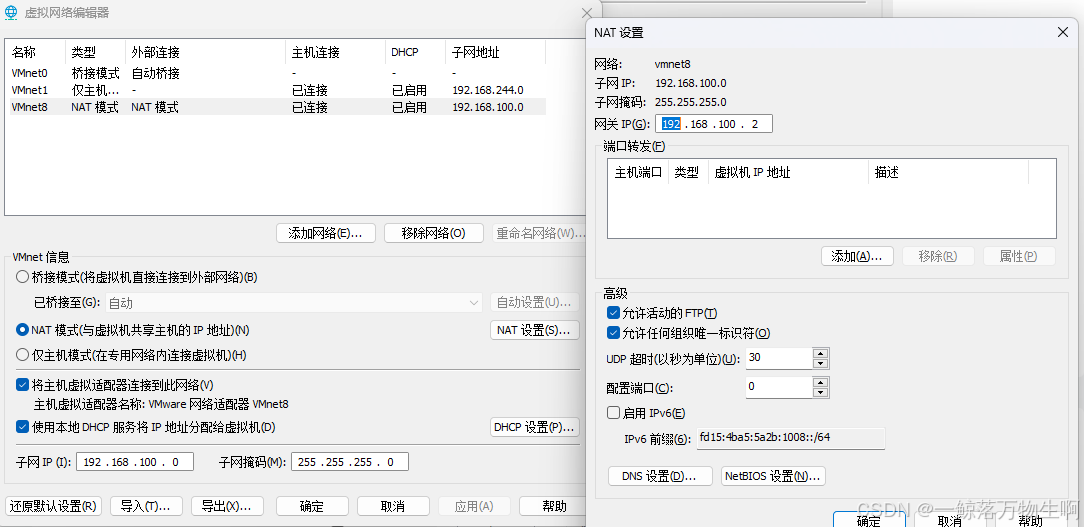The width and height of the screenshot is (1084, 527).
Task: Open DHCP 设置(P)... button
Action: [x=534, y=427]
